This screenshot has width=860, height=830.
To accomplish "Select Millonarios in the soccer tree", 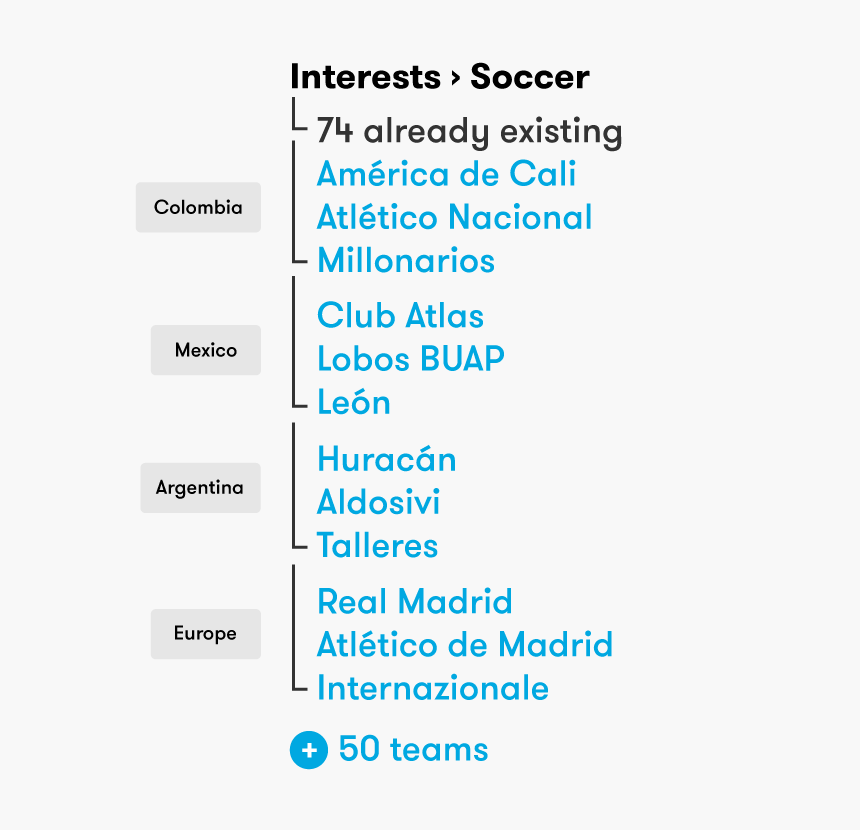I will click(406, 261).
